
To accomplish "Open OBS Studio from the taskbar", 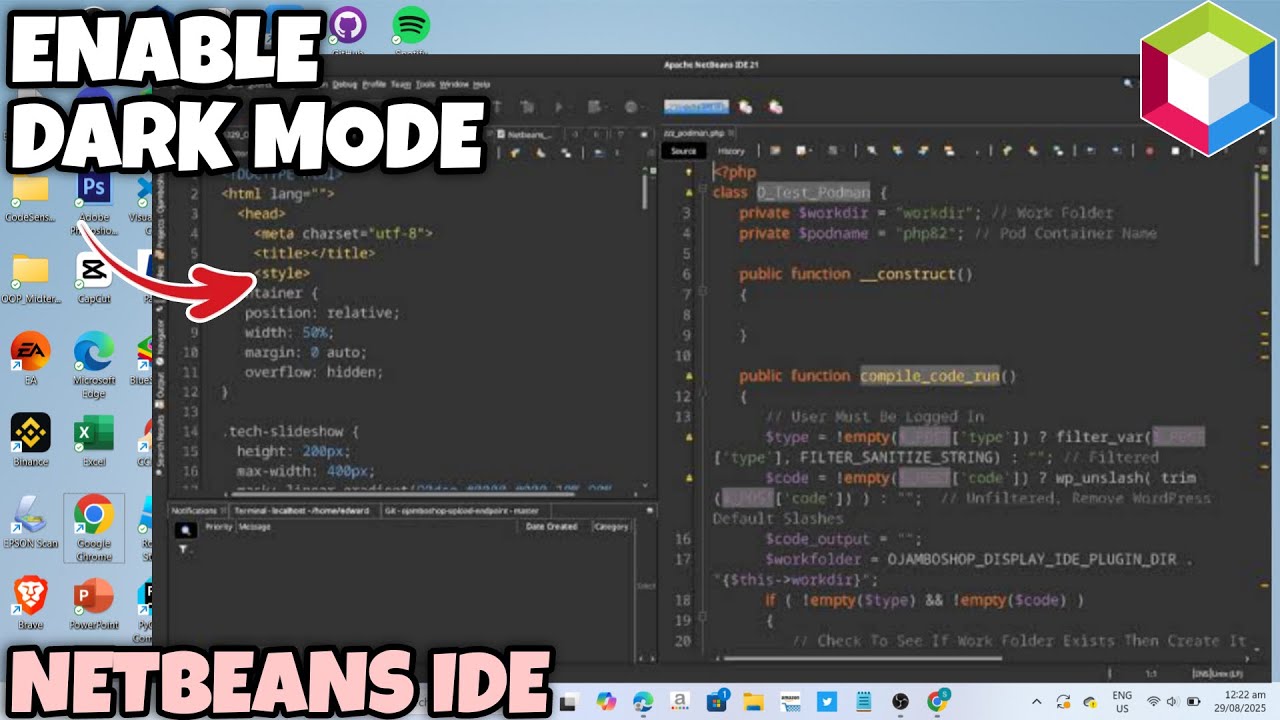I will point(900,702).
